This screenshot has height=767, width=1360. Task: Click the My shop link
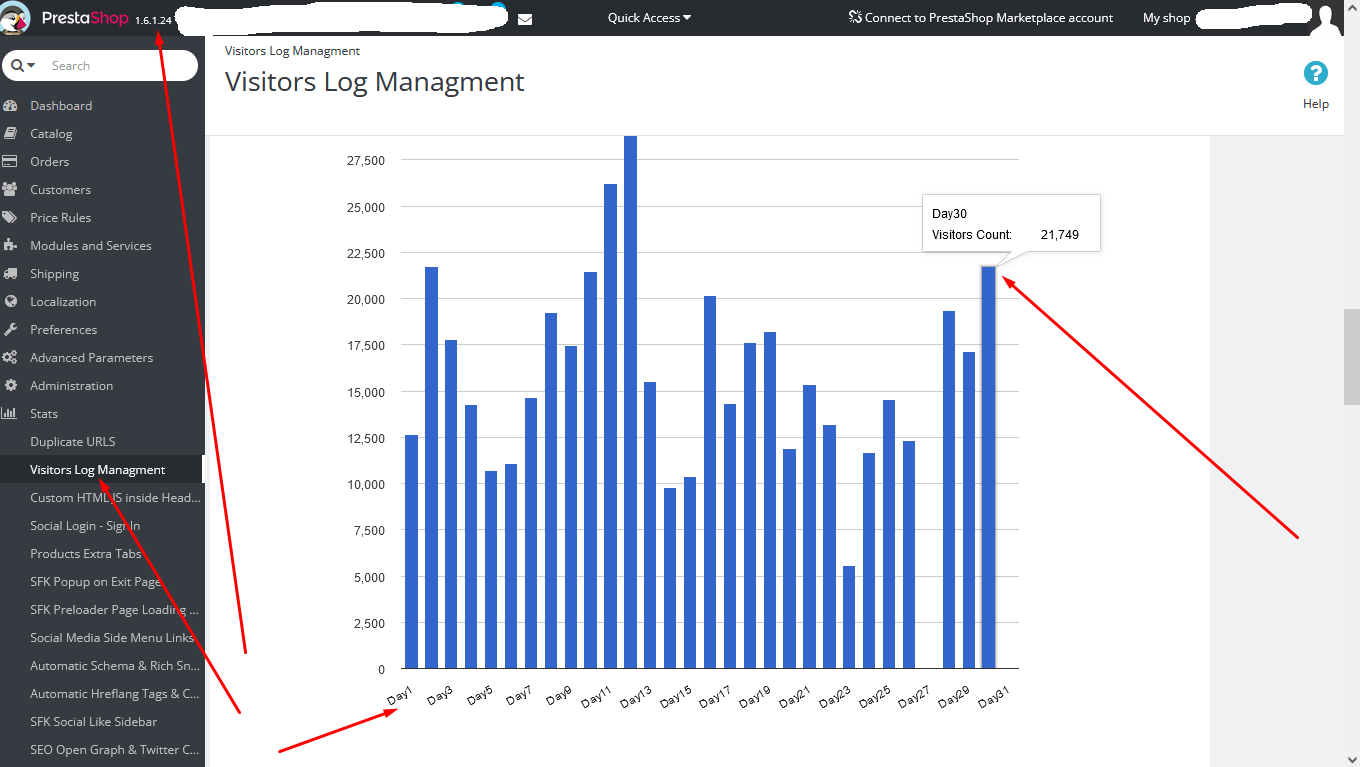coord(1167,18)
